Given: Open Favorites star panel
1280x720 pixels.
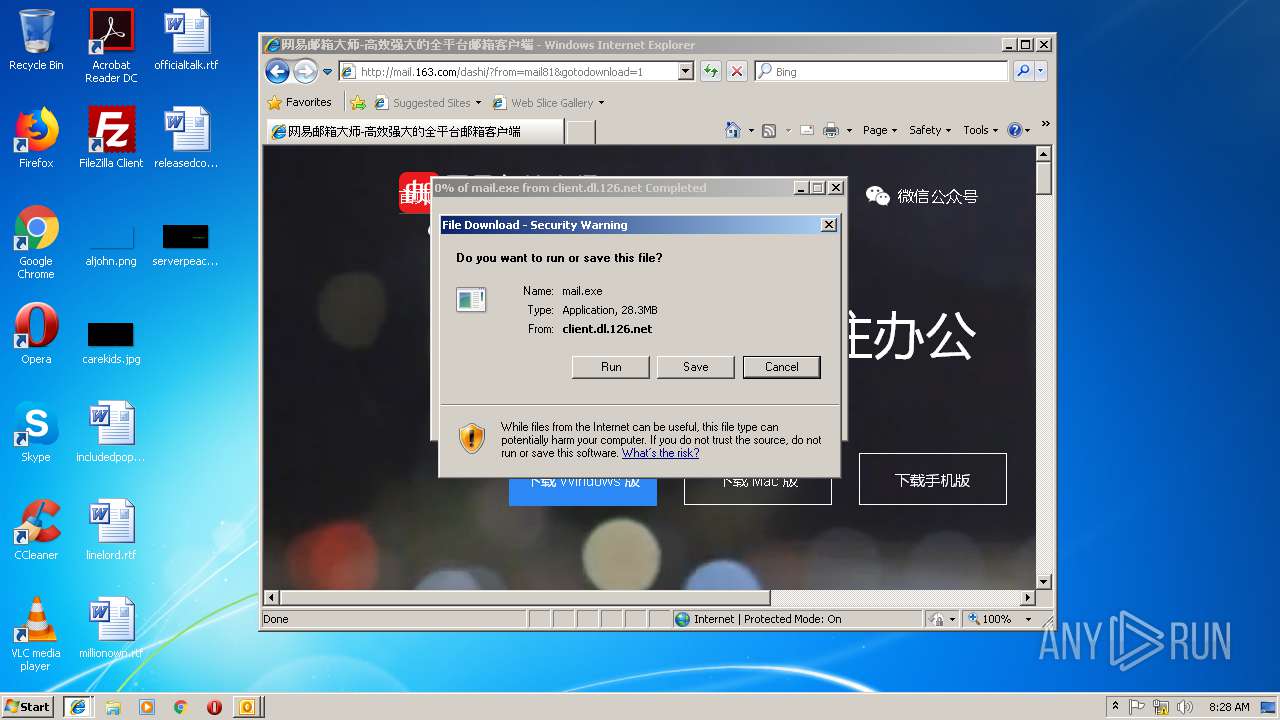Looking at the screenshot, I should (x=299, y=102).
